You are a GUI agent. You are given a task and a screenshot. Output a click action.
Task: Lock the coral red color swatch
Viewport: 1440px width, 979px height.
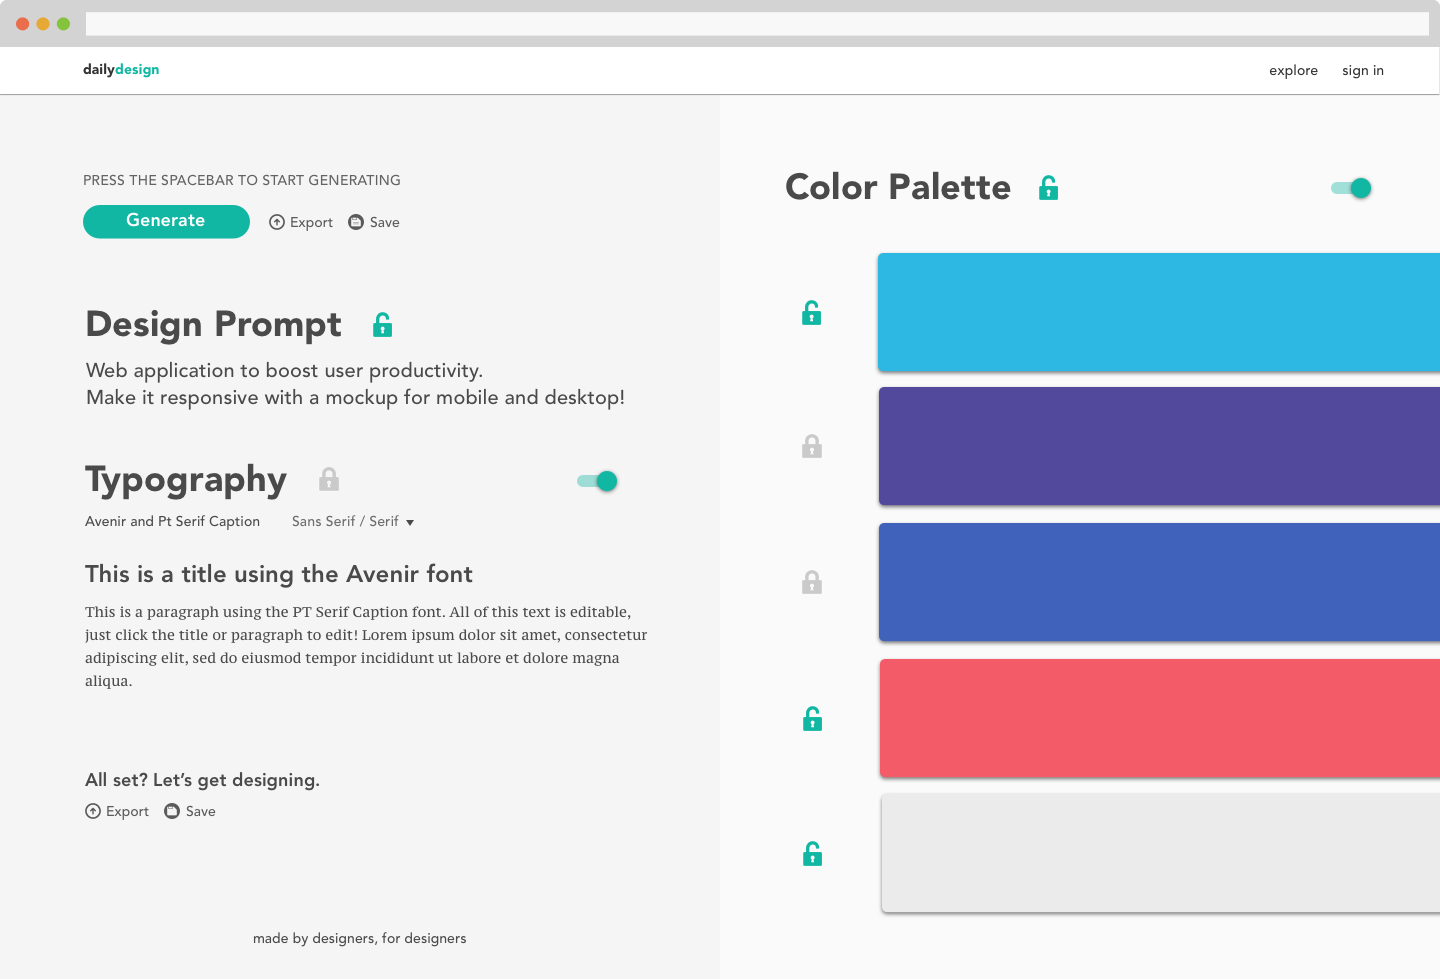(812, 719)
